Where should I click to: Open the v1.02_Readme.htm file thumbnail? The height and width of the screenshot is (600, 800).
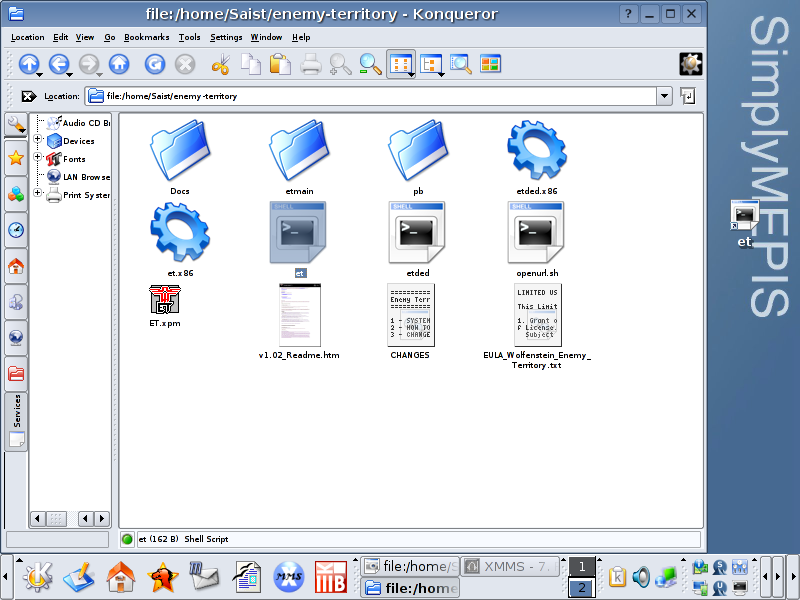(299, 313)
